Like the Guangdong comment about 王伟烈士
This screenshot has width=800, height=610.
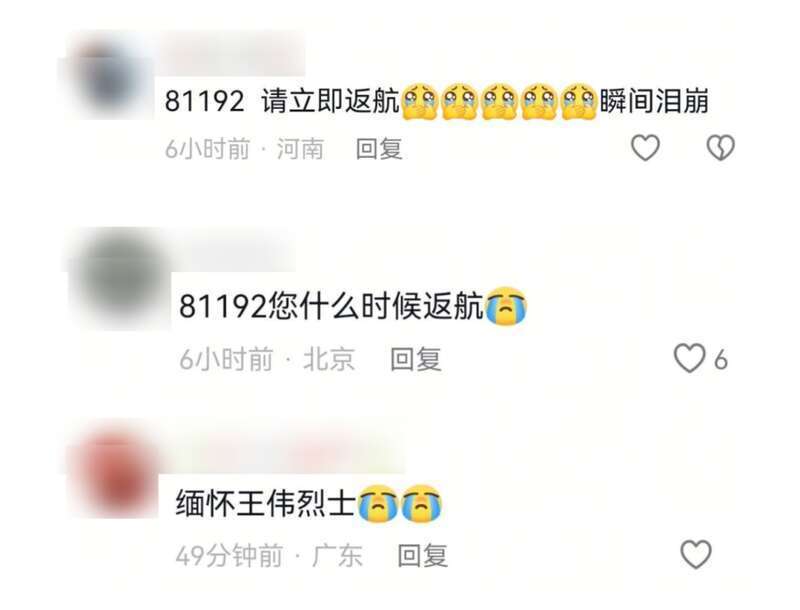(696, 554)
